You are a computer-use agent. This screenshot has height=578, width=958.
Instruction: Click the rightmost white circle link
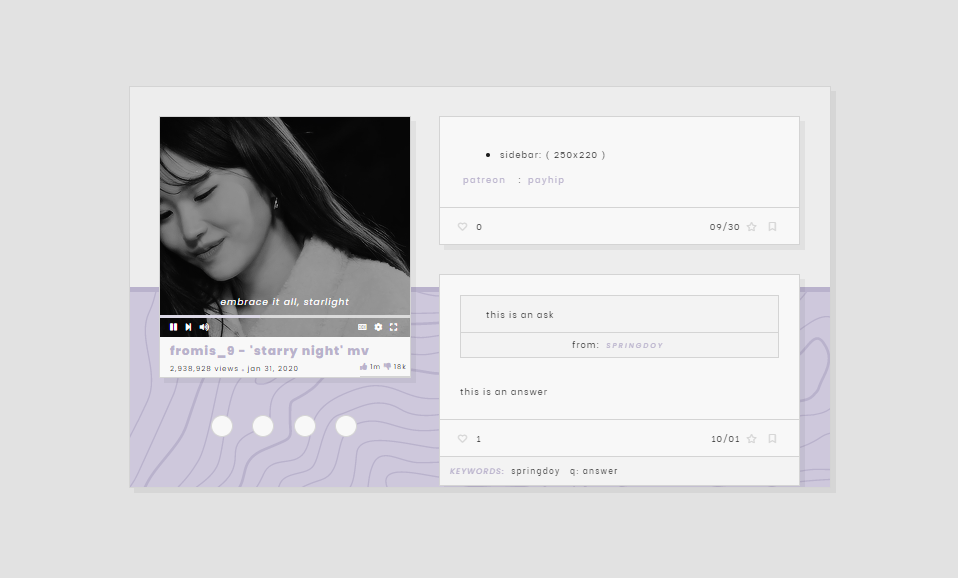[346, 426]
